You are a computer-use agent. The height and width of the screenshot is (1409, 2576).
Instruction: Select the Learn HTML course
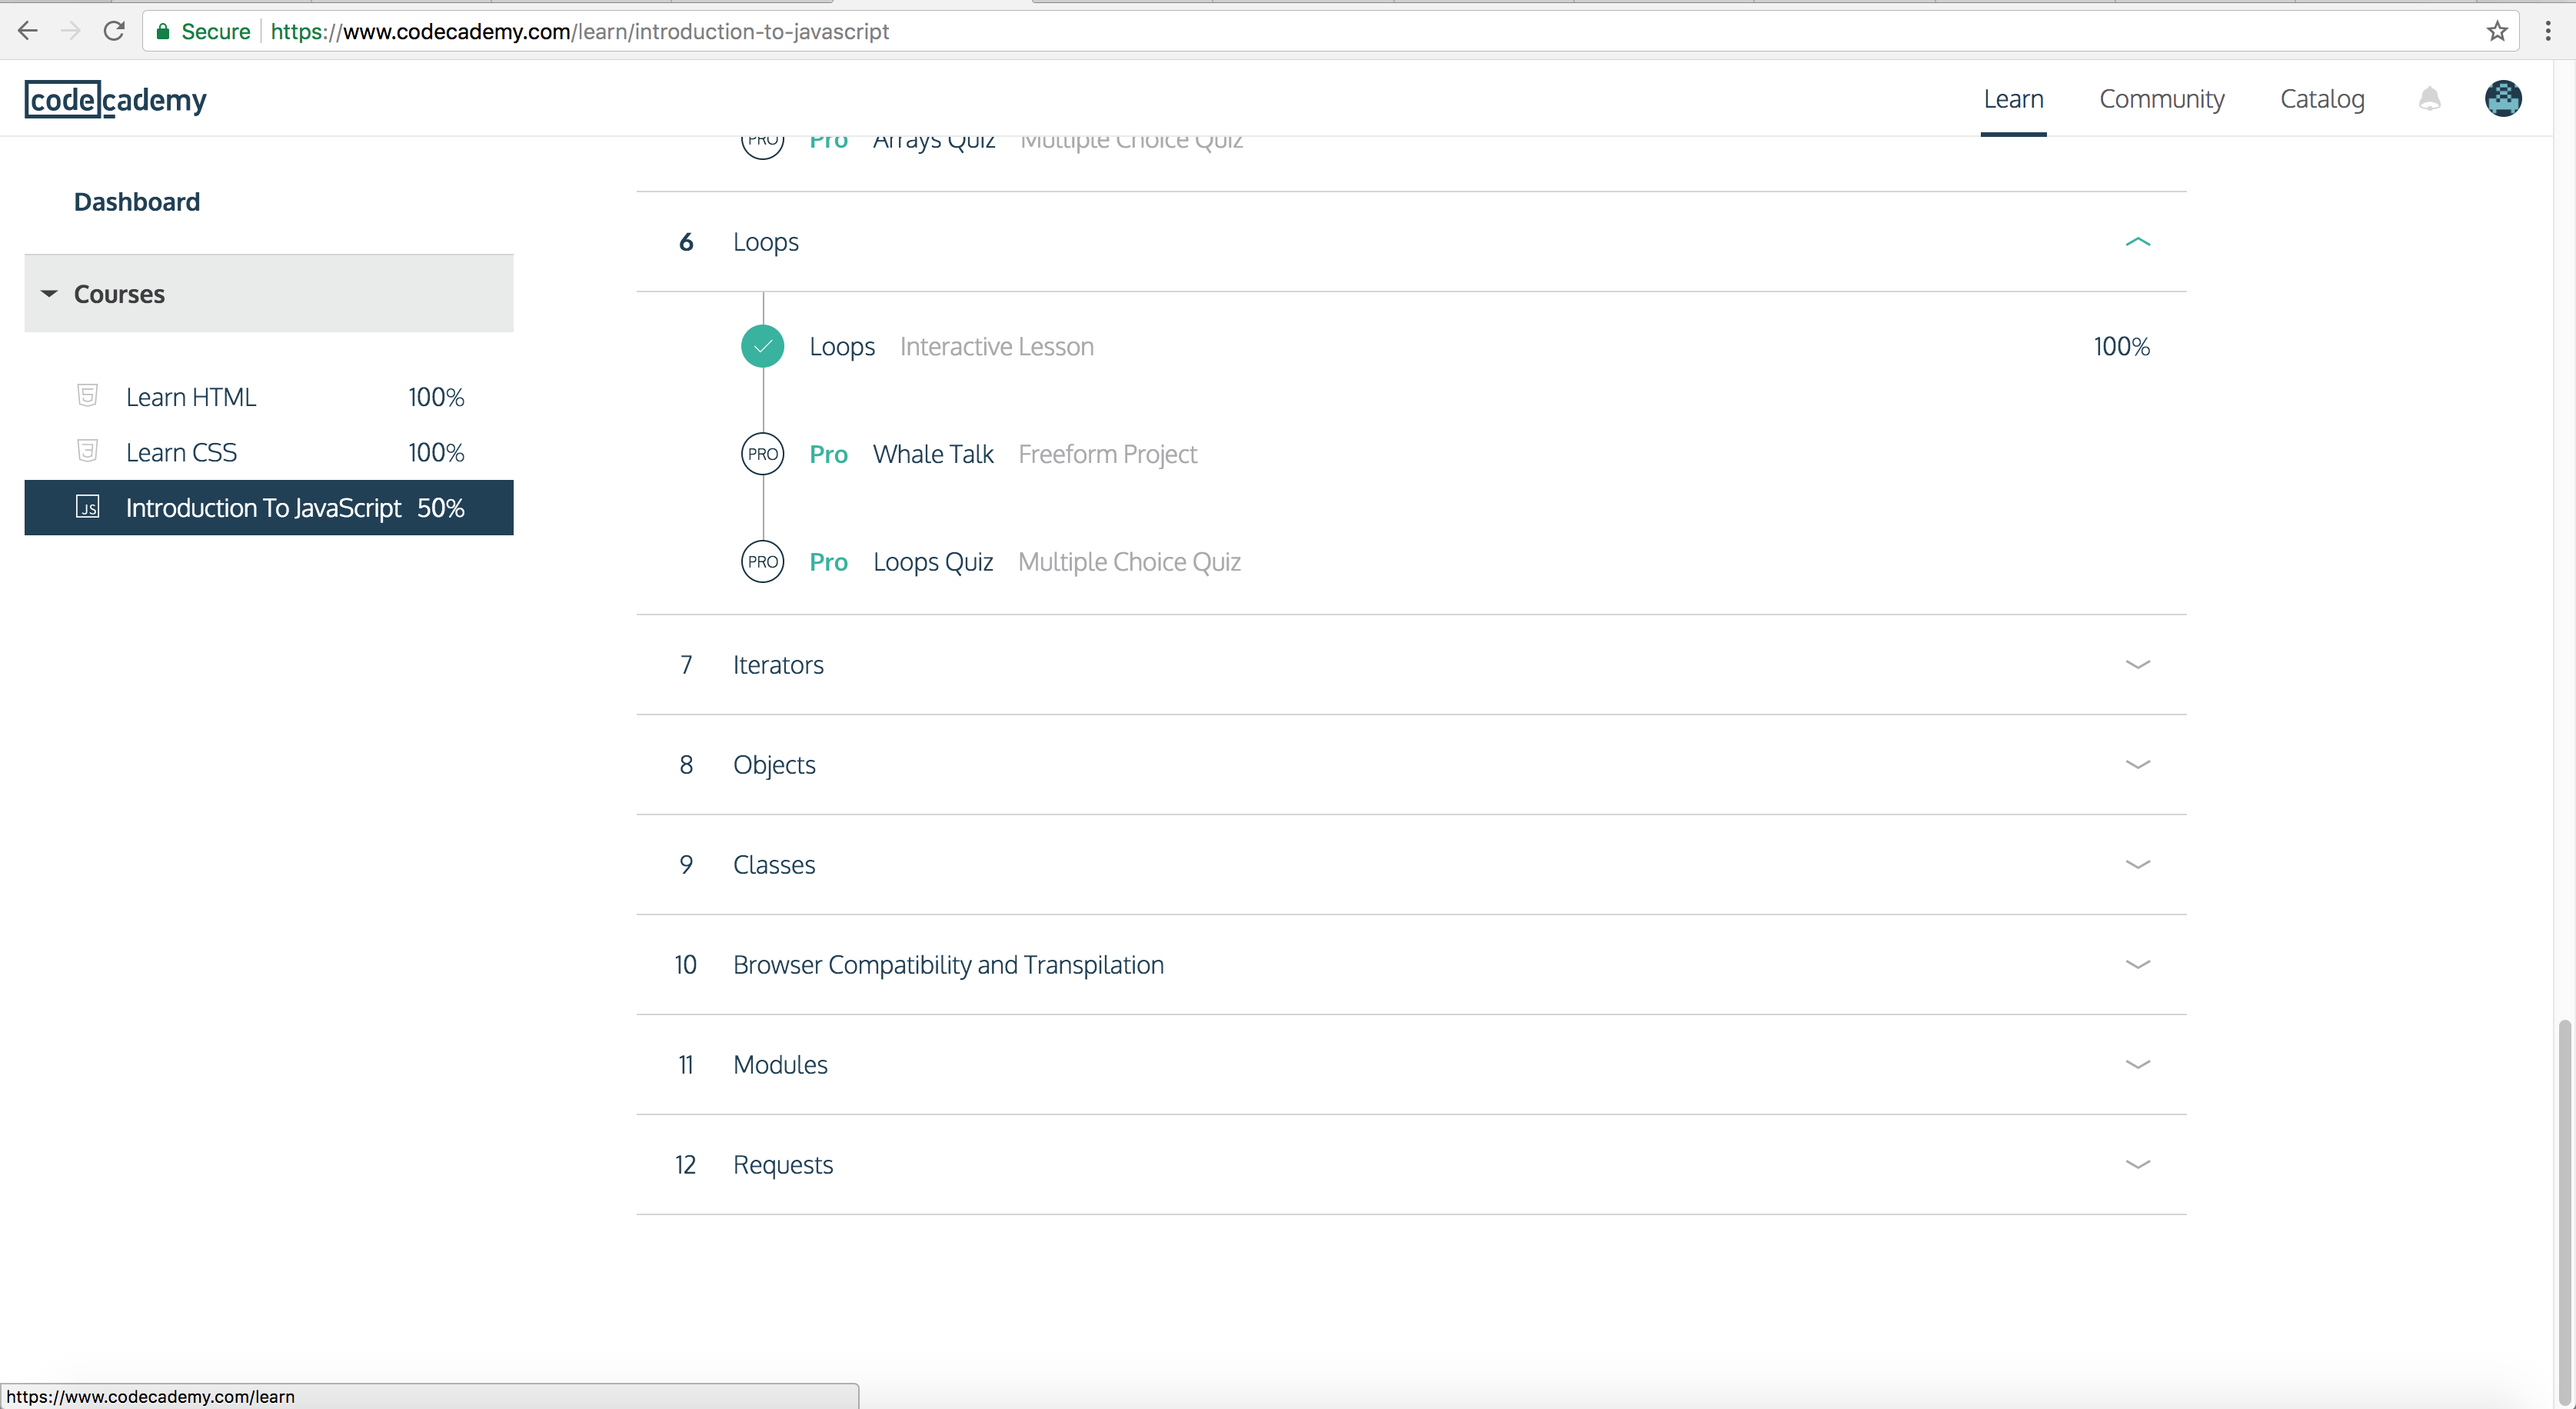(269, 397)
